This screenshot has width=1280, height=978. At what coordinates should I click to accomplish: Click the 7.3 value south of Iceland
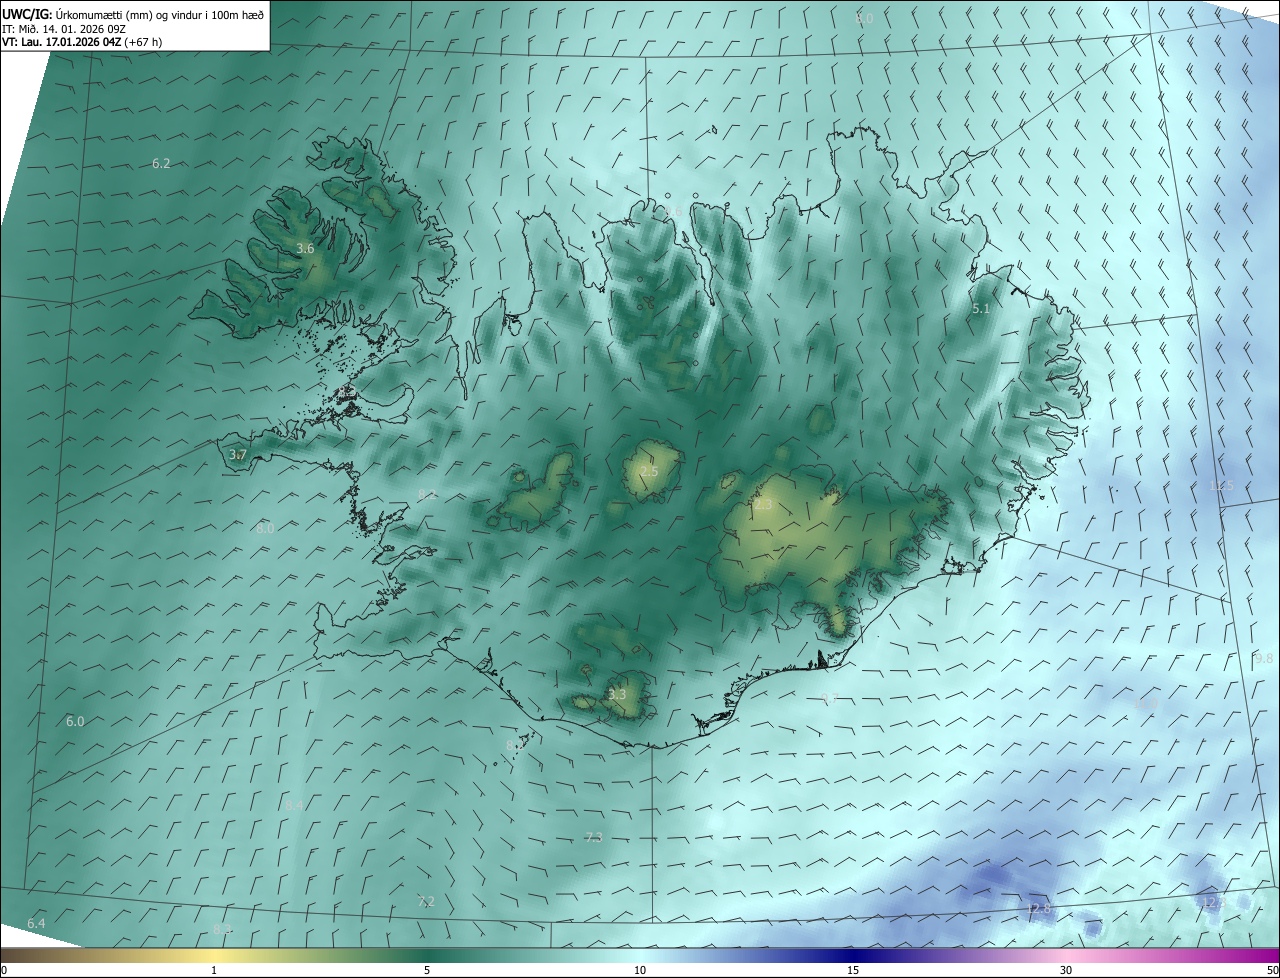point(594,837)
